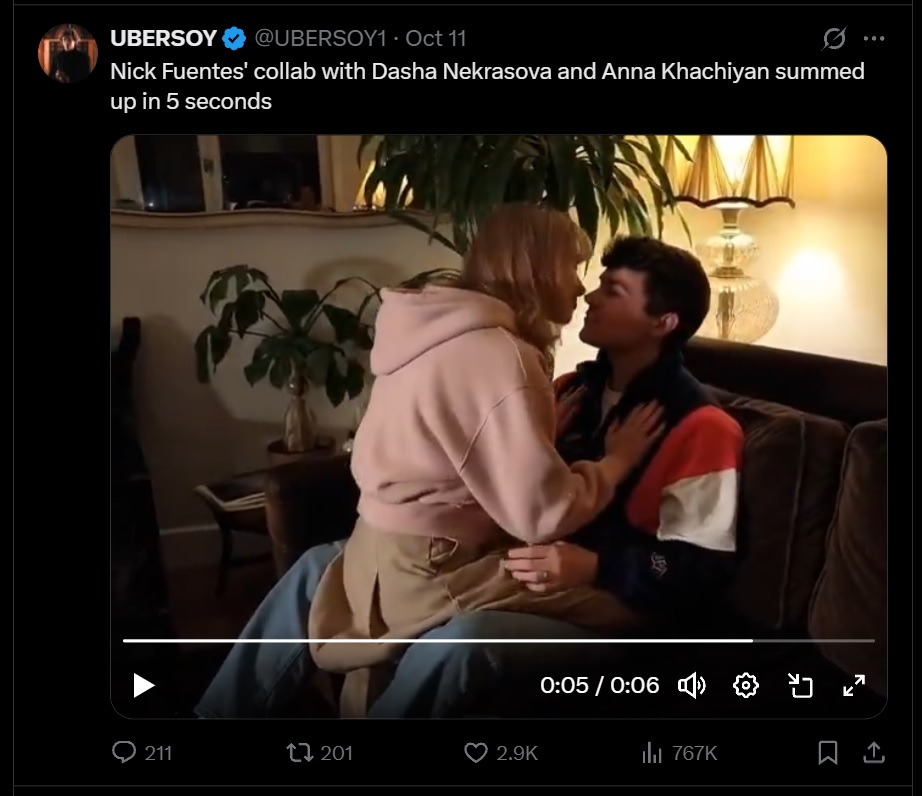The height and width of the screenshot is (796, 922).
Task: View the post analytics showing 767K
Action: [x=679, y=752]
